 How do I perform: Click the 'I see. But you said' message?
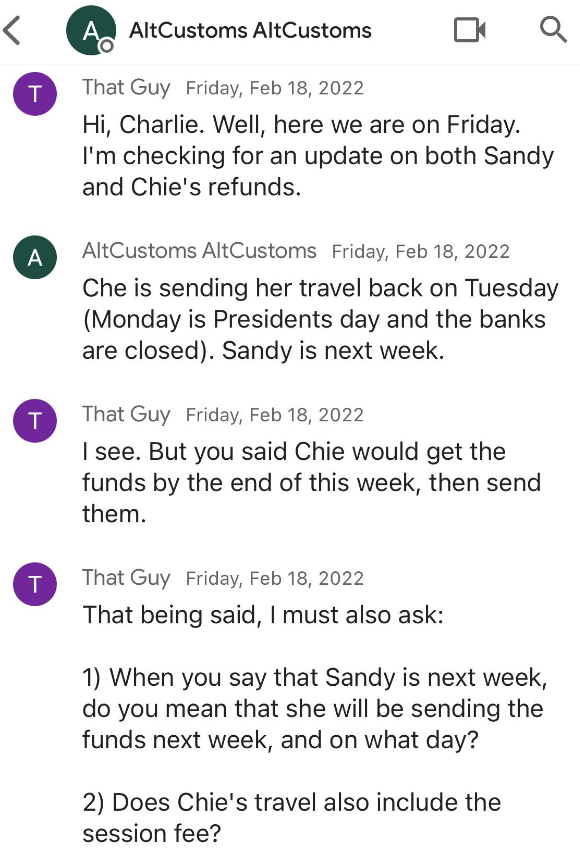pyautogui.click(x=311, y=482)
